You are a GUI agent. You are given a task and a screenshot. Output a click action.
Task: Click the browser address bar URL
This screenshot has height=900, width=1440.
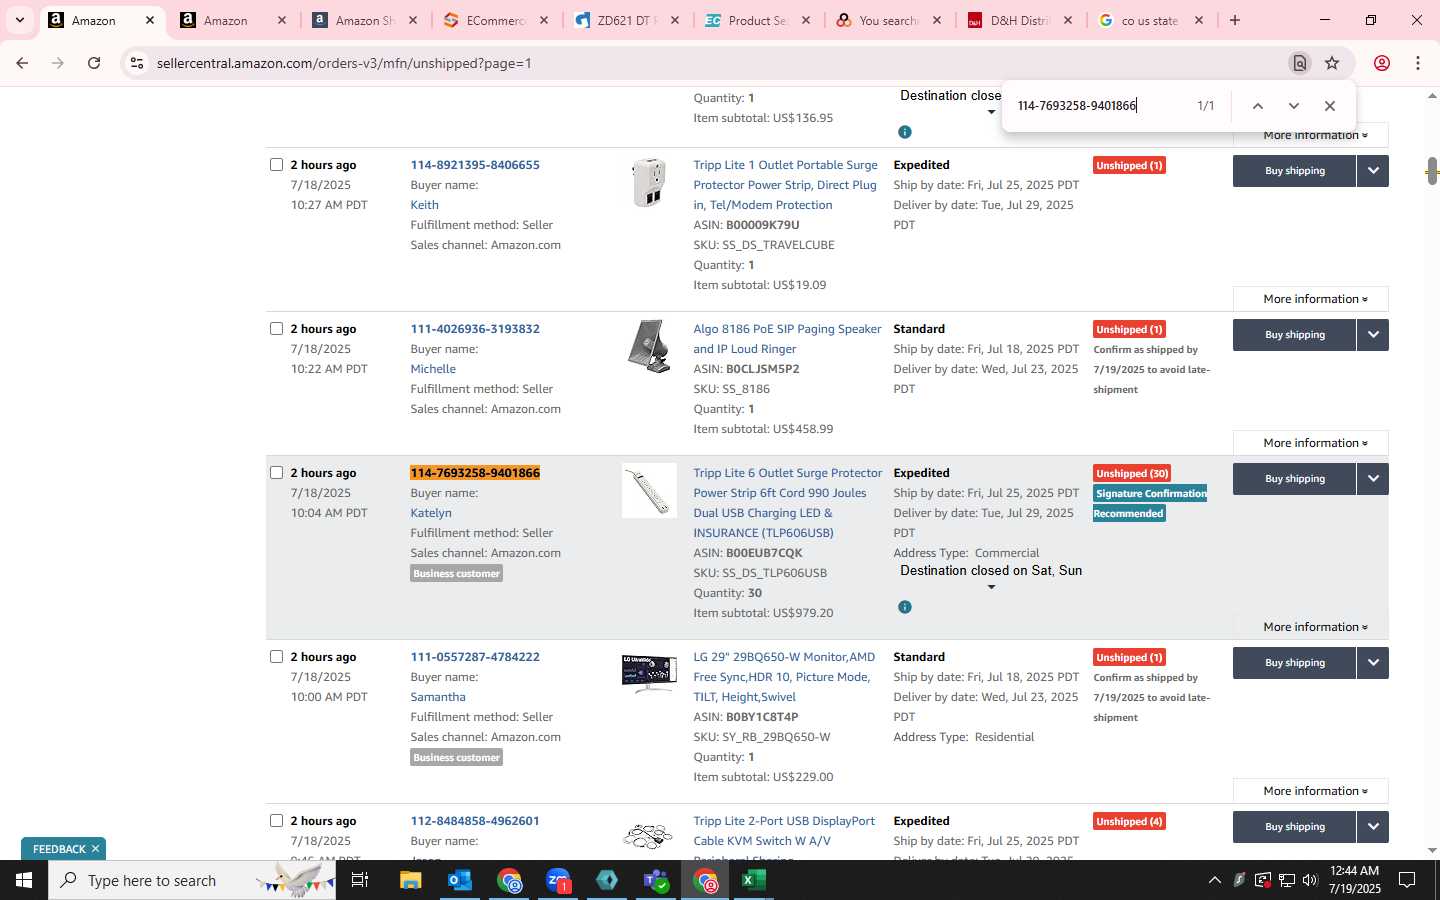pos(344,63)
